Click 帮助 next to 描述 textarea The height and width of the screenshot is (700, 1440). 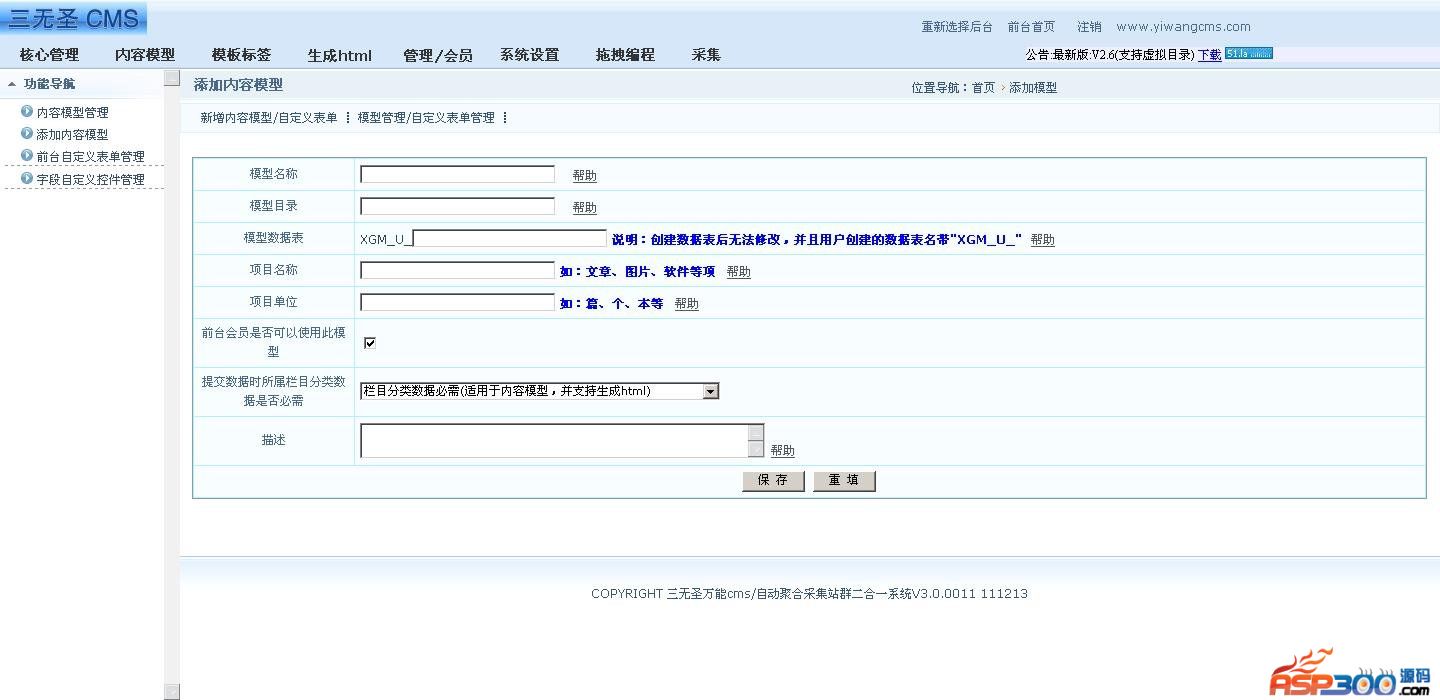coord(783,451)
